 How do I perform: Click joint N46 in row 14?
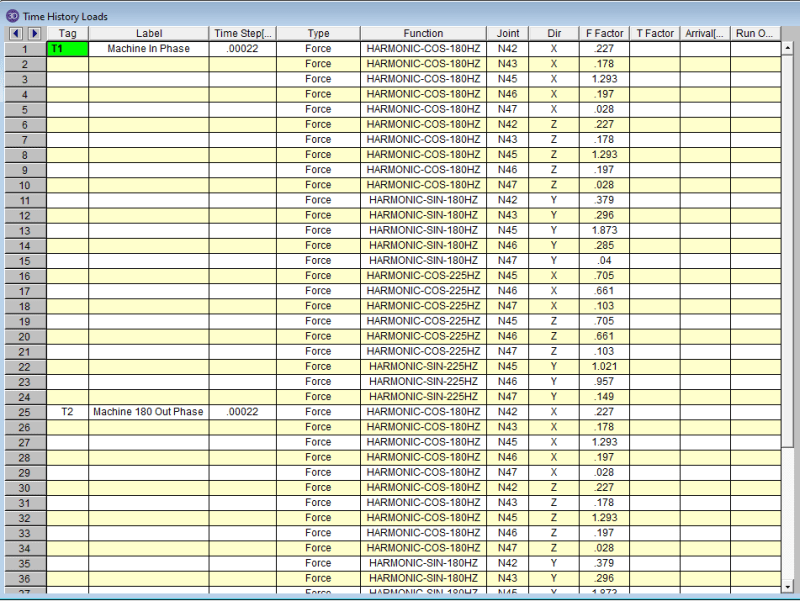point(508,245)
